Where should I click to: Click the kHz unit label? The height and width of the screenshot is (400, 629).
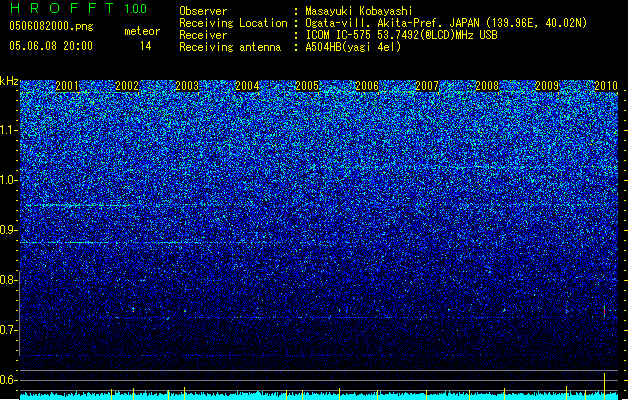click(x=9, y=81)
